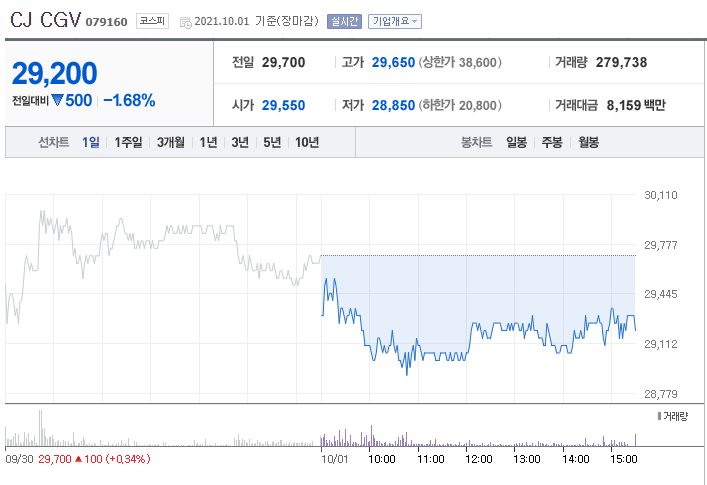Switch to 1주일 line chart
This screenshot has height=485, width=707.
128,142
